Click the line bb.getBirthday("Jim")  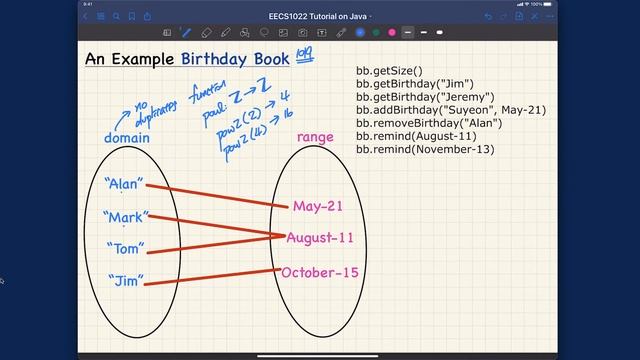coord(415,84)
